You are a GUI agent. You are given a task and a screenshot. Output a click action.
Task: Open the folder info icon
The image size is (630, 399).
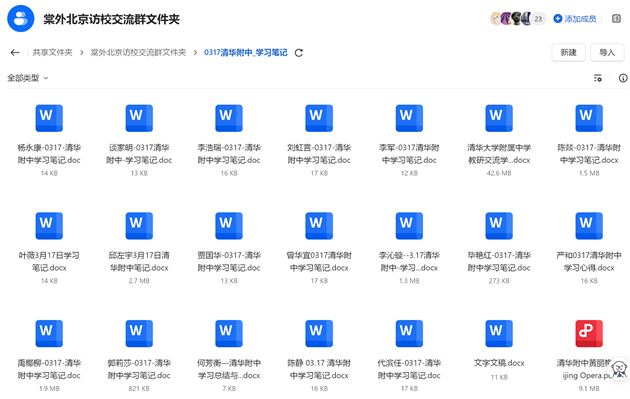[623, 78]
